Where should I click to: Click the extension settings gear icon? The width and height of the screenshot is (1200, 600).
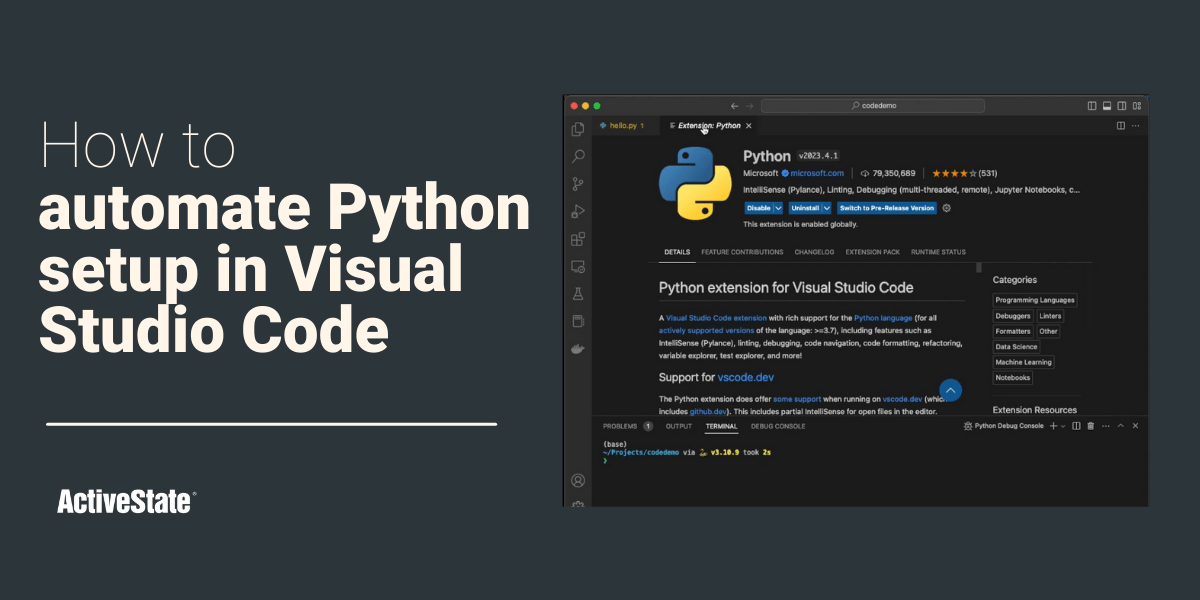coord(947,208)
